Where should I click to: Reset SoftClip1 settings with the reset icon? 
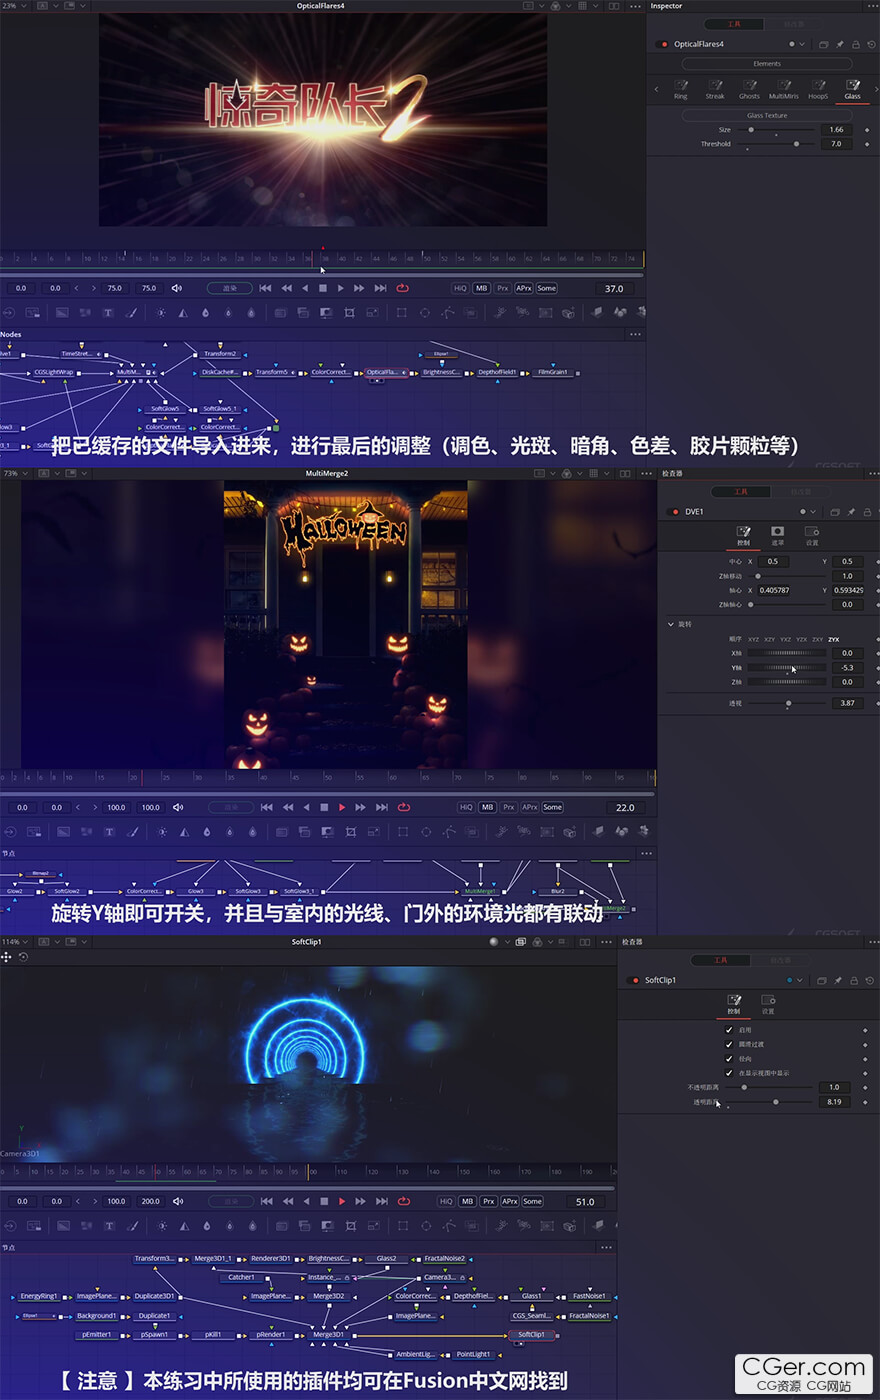870,980
